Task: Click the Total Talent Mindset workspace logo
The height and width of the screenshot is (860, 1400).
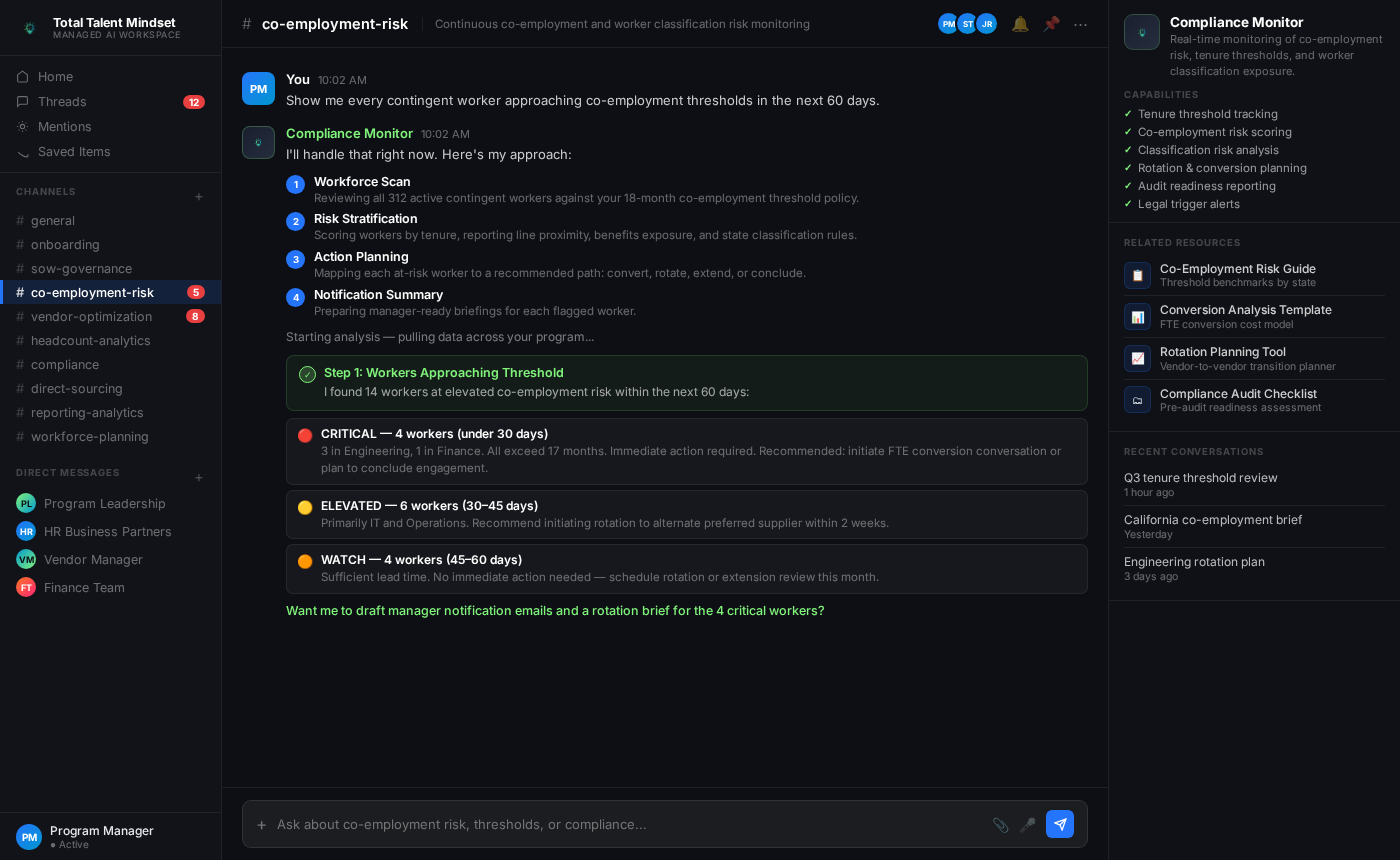Action: [29, 28]
